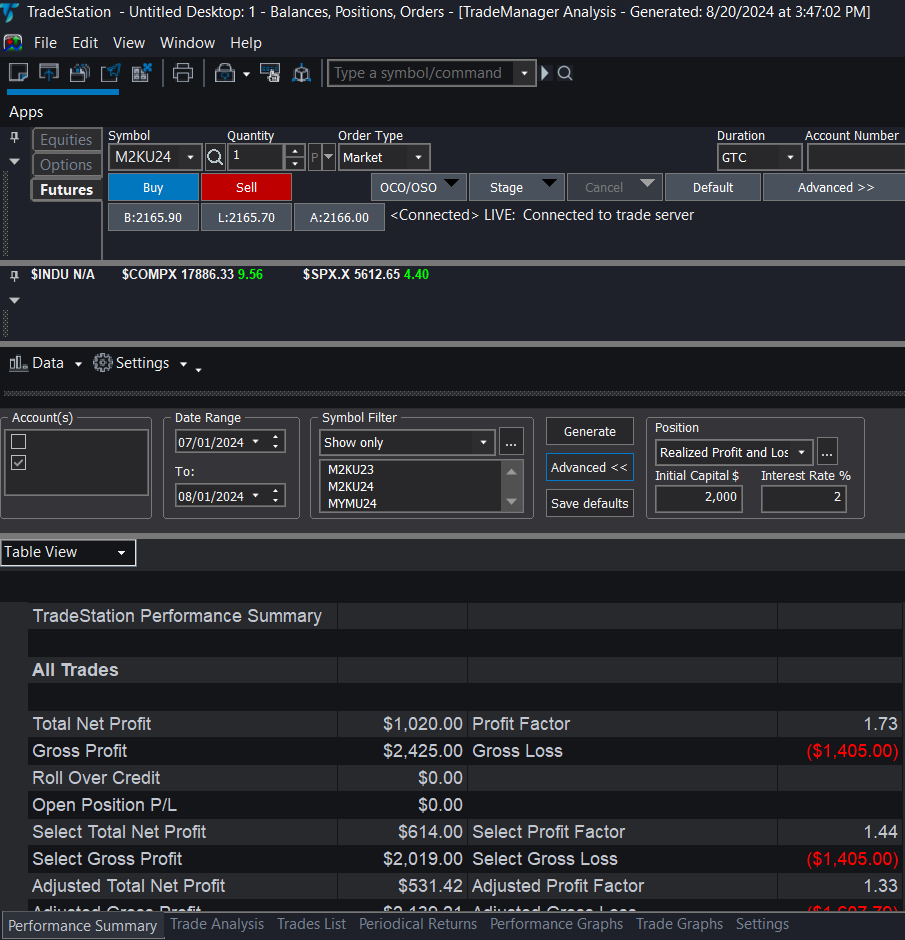Open the Stage button dropdown arrow
The height and width of the screenshot is (940, 905).
550,182
